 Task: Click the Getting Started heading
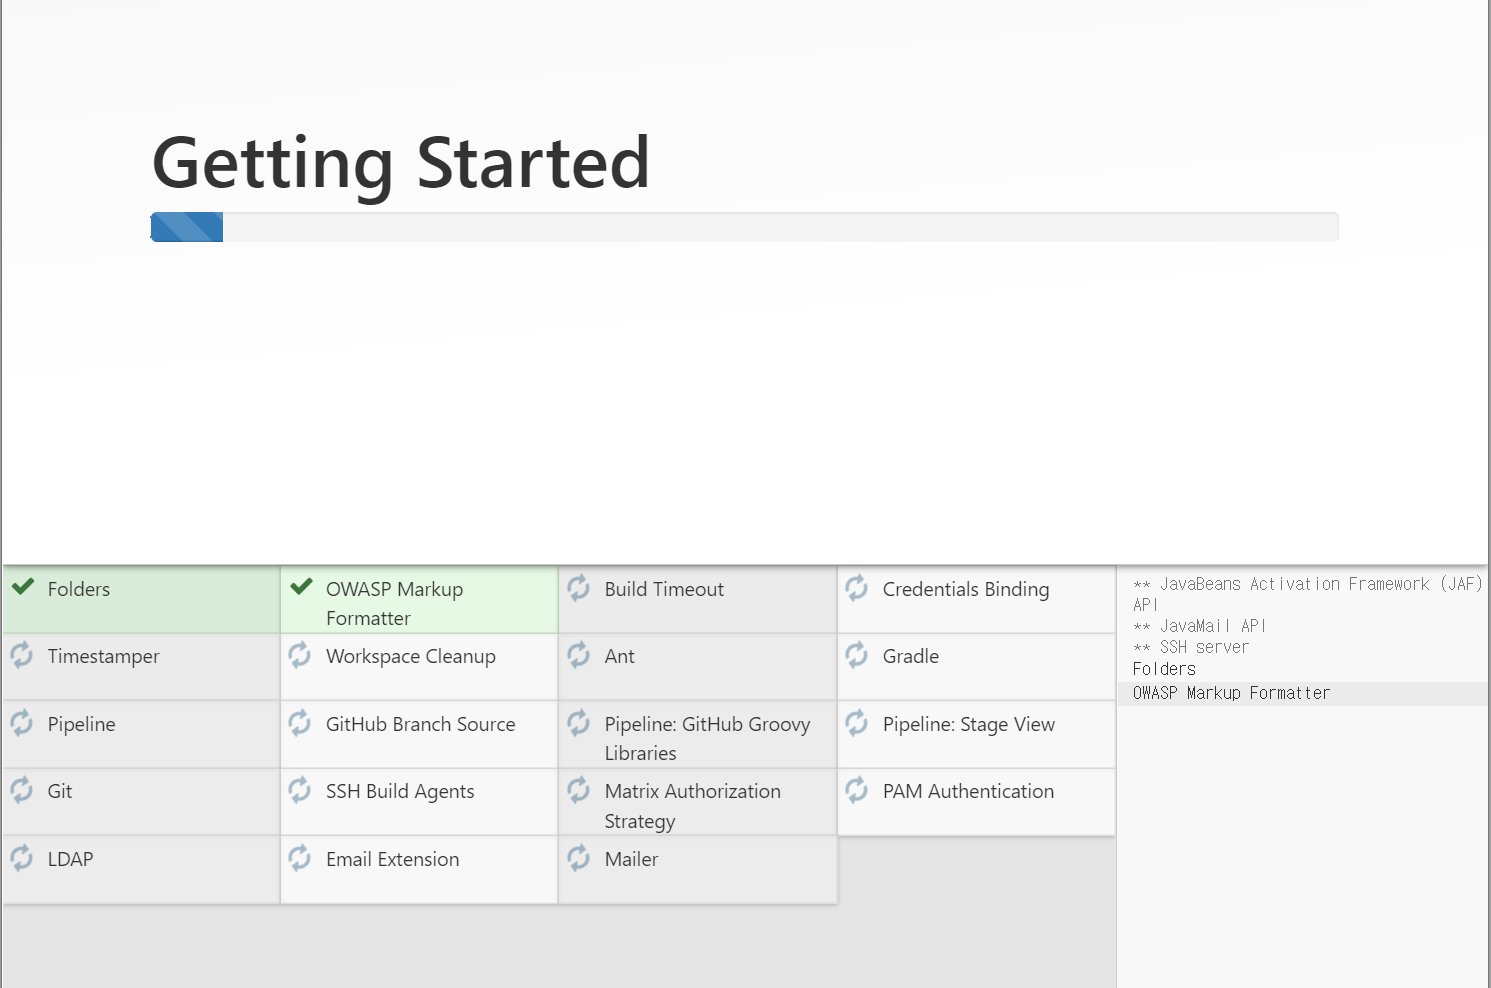[x=401, y=163]
